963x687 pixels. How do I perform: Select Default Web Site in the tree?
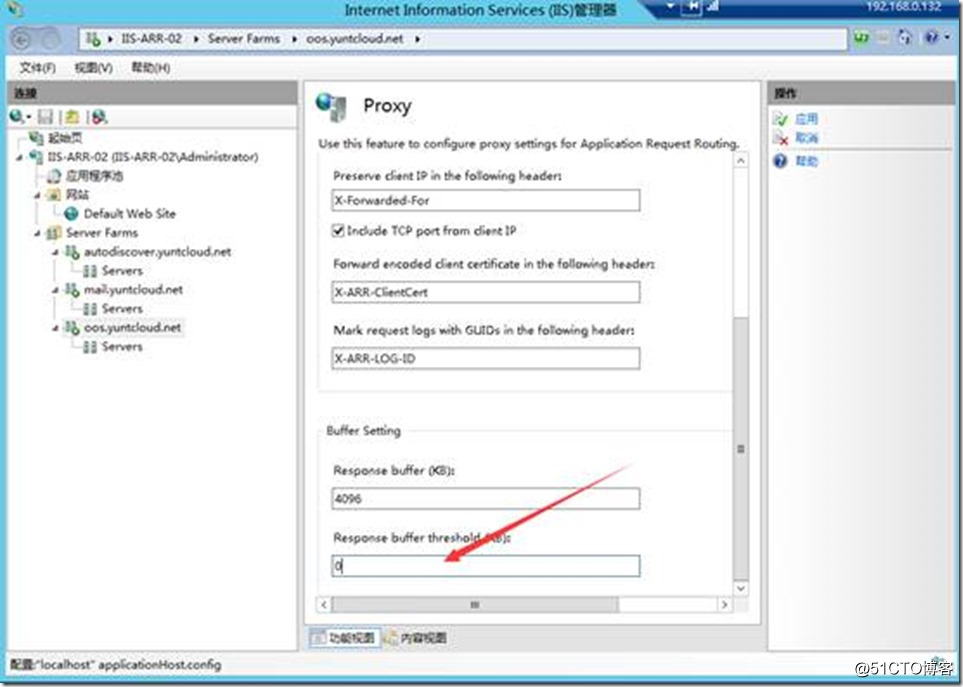click(130, 214)
